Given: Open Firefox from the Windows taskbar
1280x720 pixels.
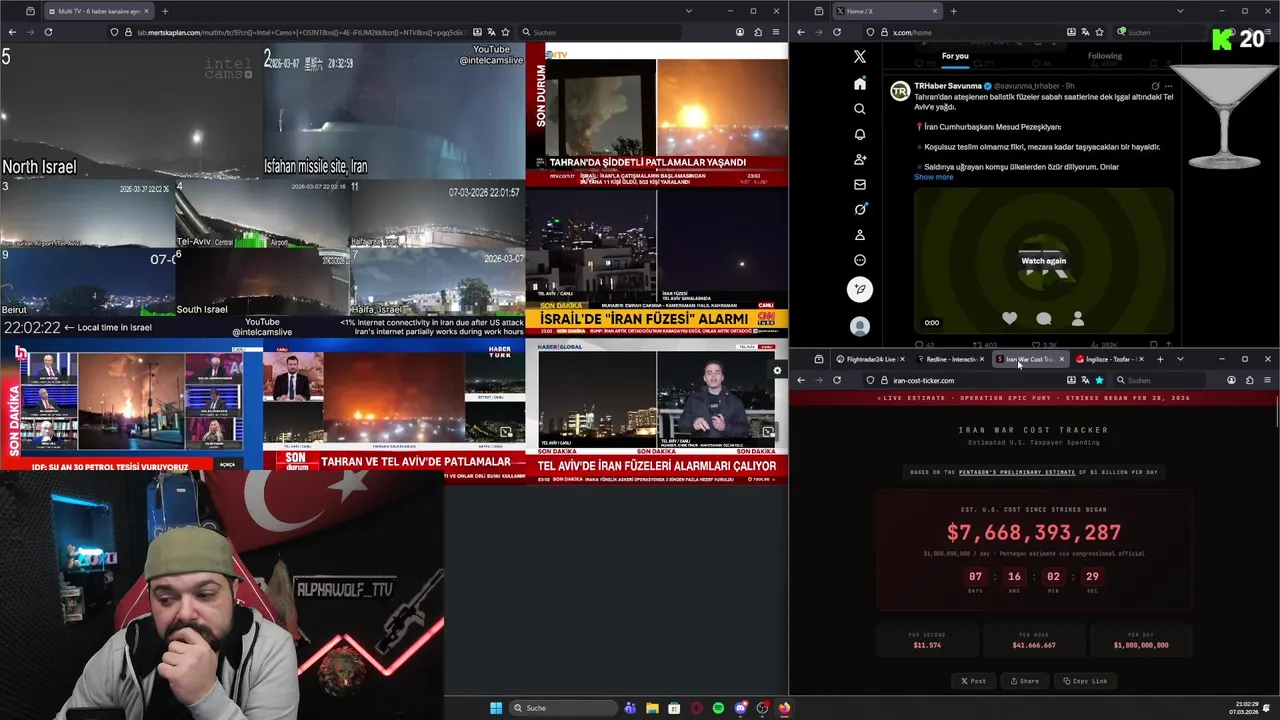Looking at the screenshot, I should pos(784,708).
